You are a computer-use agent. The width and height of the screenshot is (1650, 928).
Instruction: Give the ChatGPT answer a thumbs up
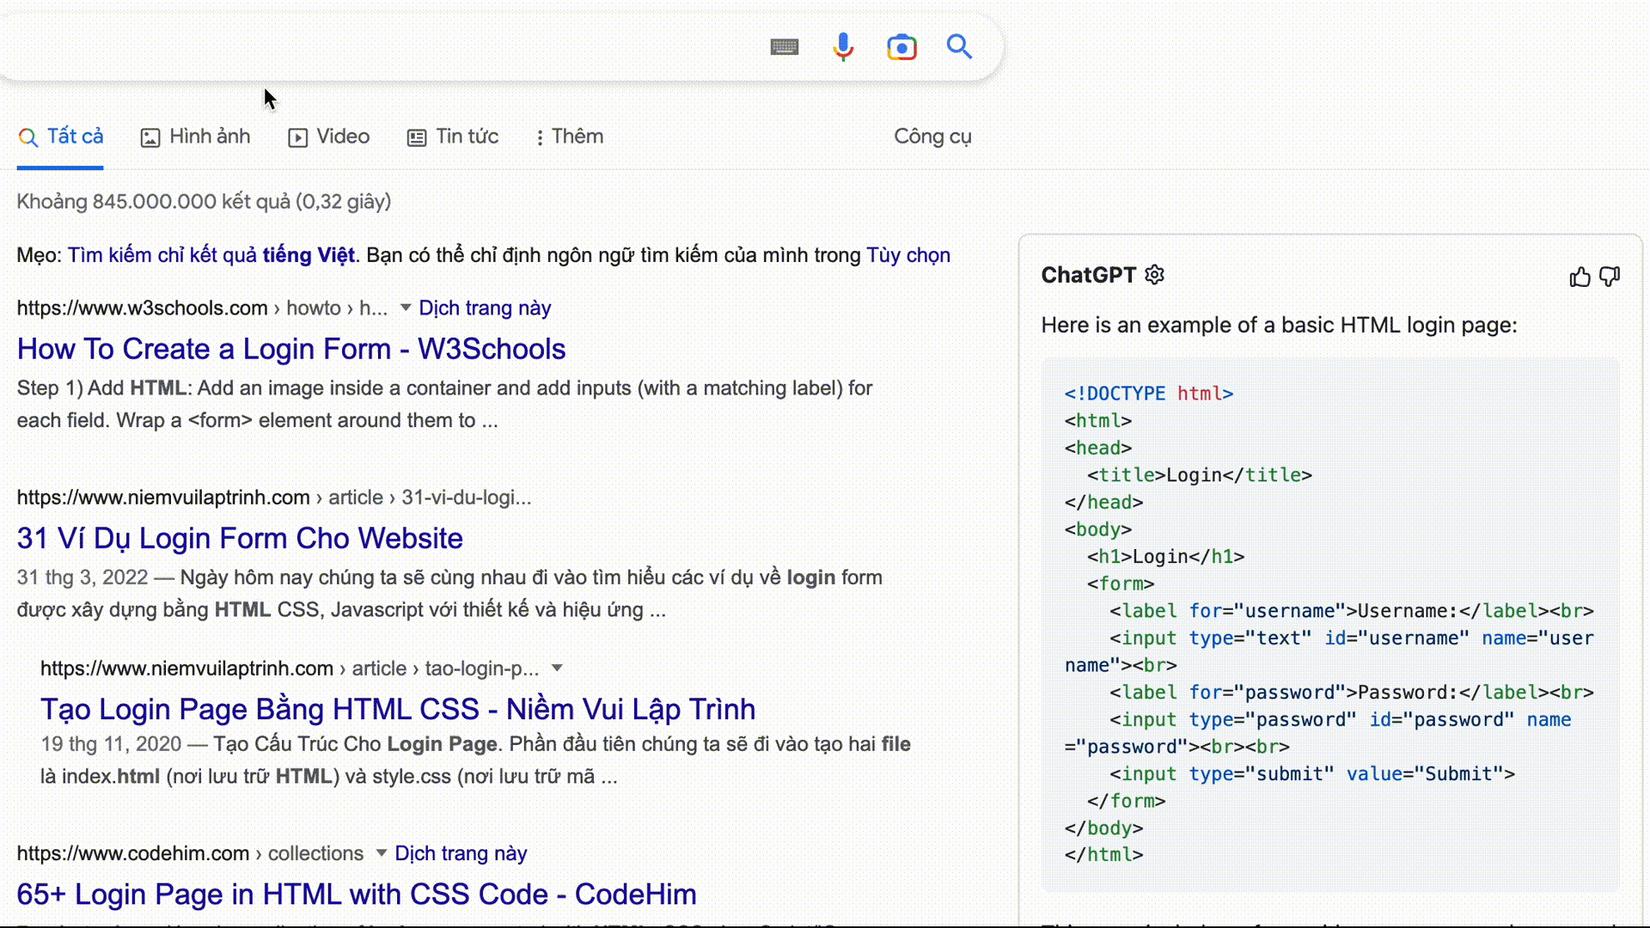click(x=1579, y=277)
